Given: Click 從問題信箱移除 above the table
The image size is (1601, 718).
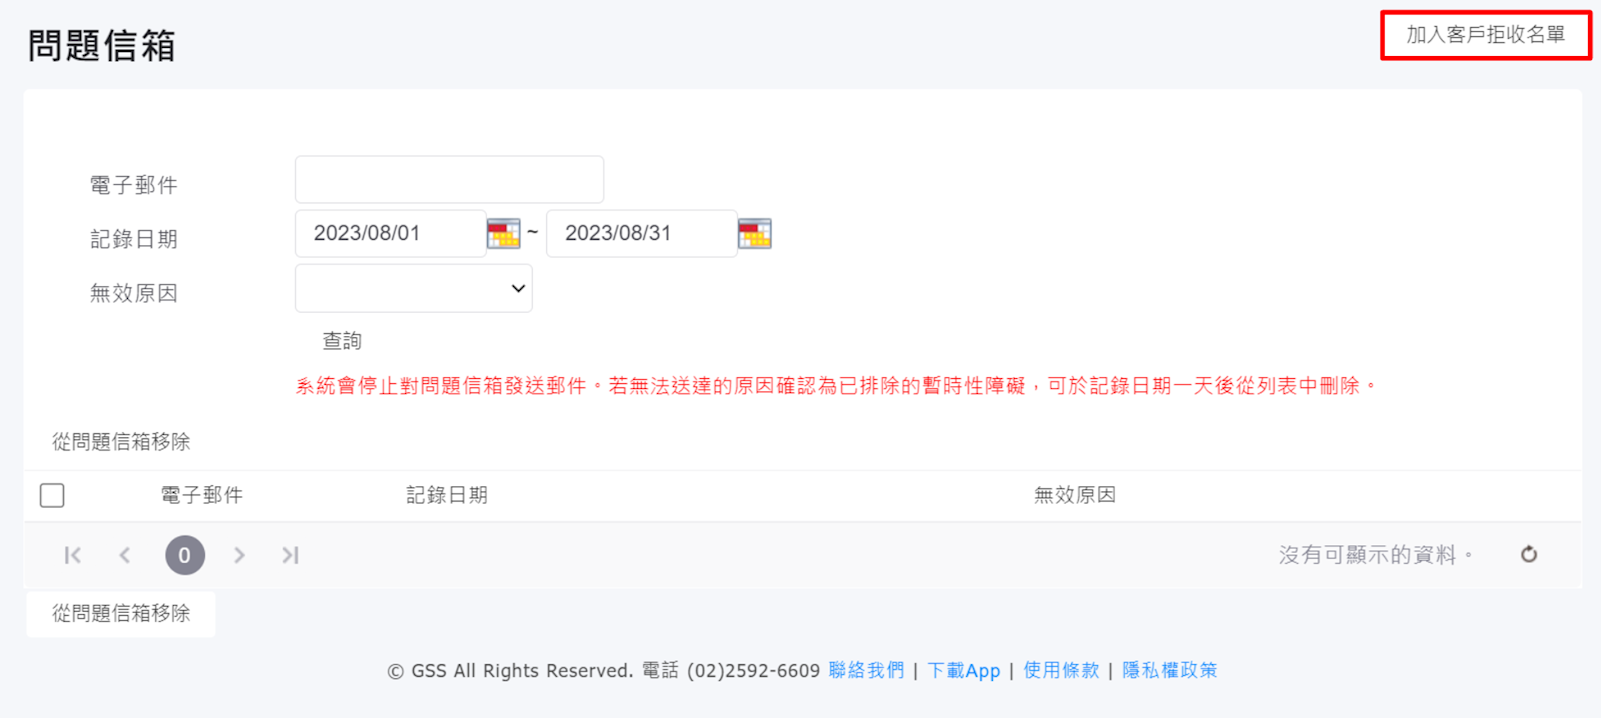Looking at the screenshot, I should coord(121,442).
